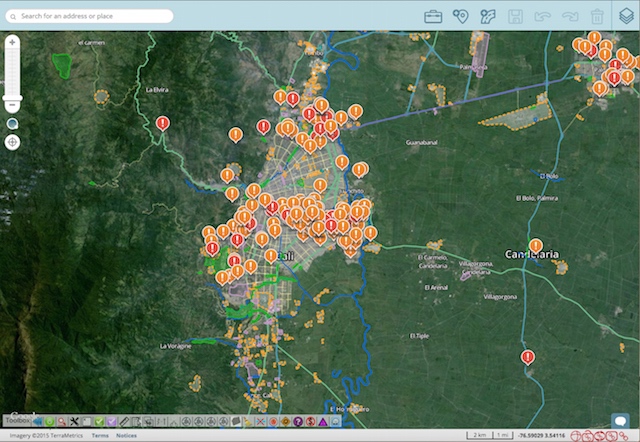The width and height of the screenshot is (640, 442).
Task: Open the briefcase toolbox icon in header
Action: [433, 17]
